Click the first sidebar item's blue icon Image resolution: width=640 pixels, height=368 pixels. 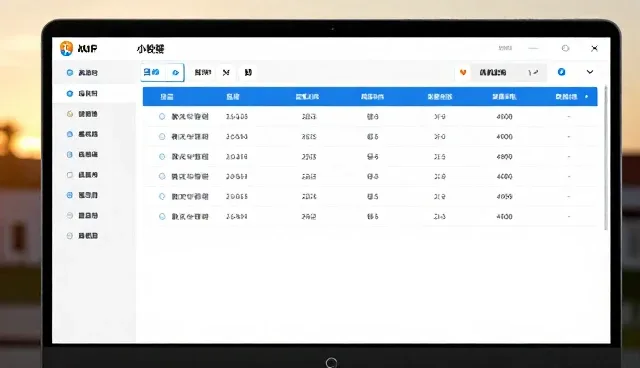pyautogui.click(x=70, y=73)
